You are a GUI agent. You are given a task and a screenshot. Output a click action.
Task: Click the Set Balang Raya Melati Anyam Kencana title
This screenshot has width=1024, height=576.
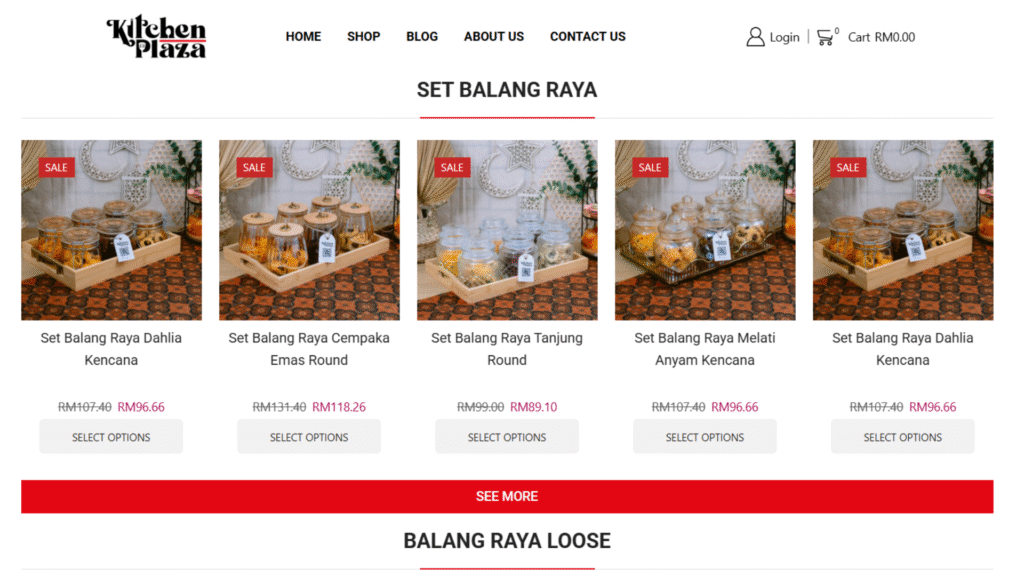pyautogui.click(x=705, y=349)
